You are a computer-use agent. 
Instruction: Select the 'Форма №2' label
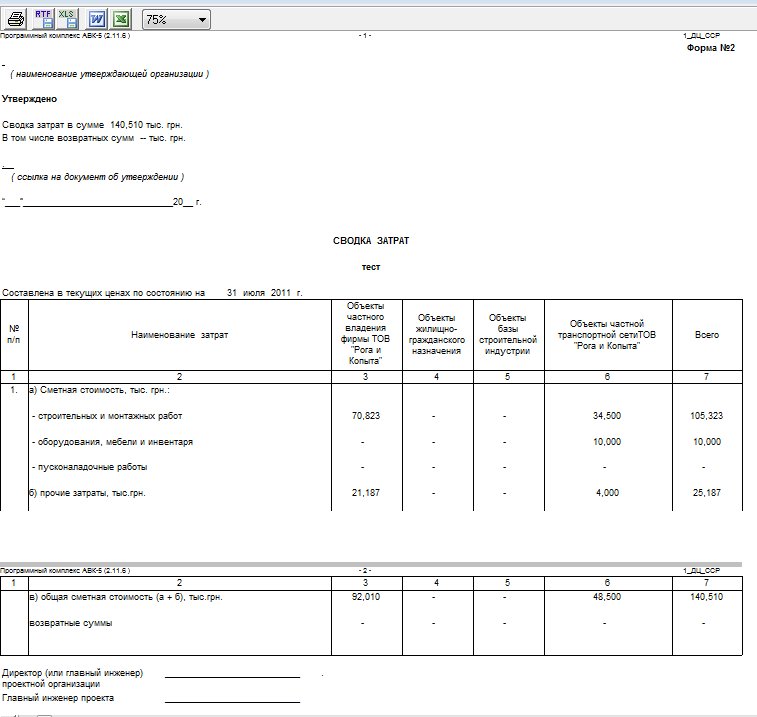711,48
